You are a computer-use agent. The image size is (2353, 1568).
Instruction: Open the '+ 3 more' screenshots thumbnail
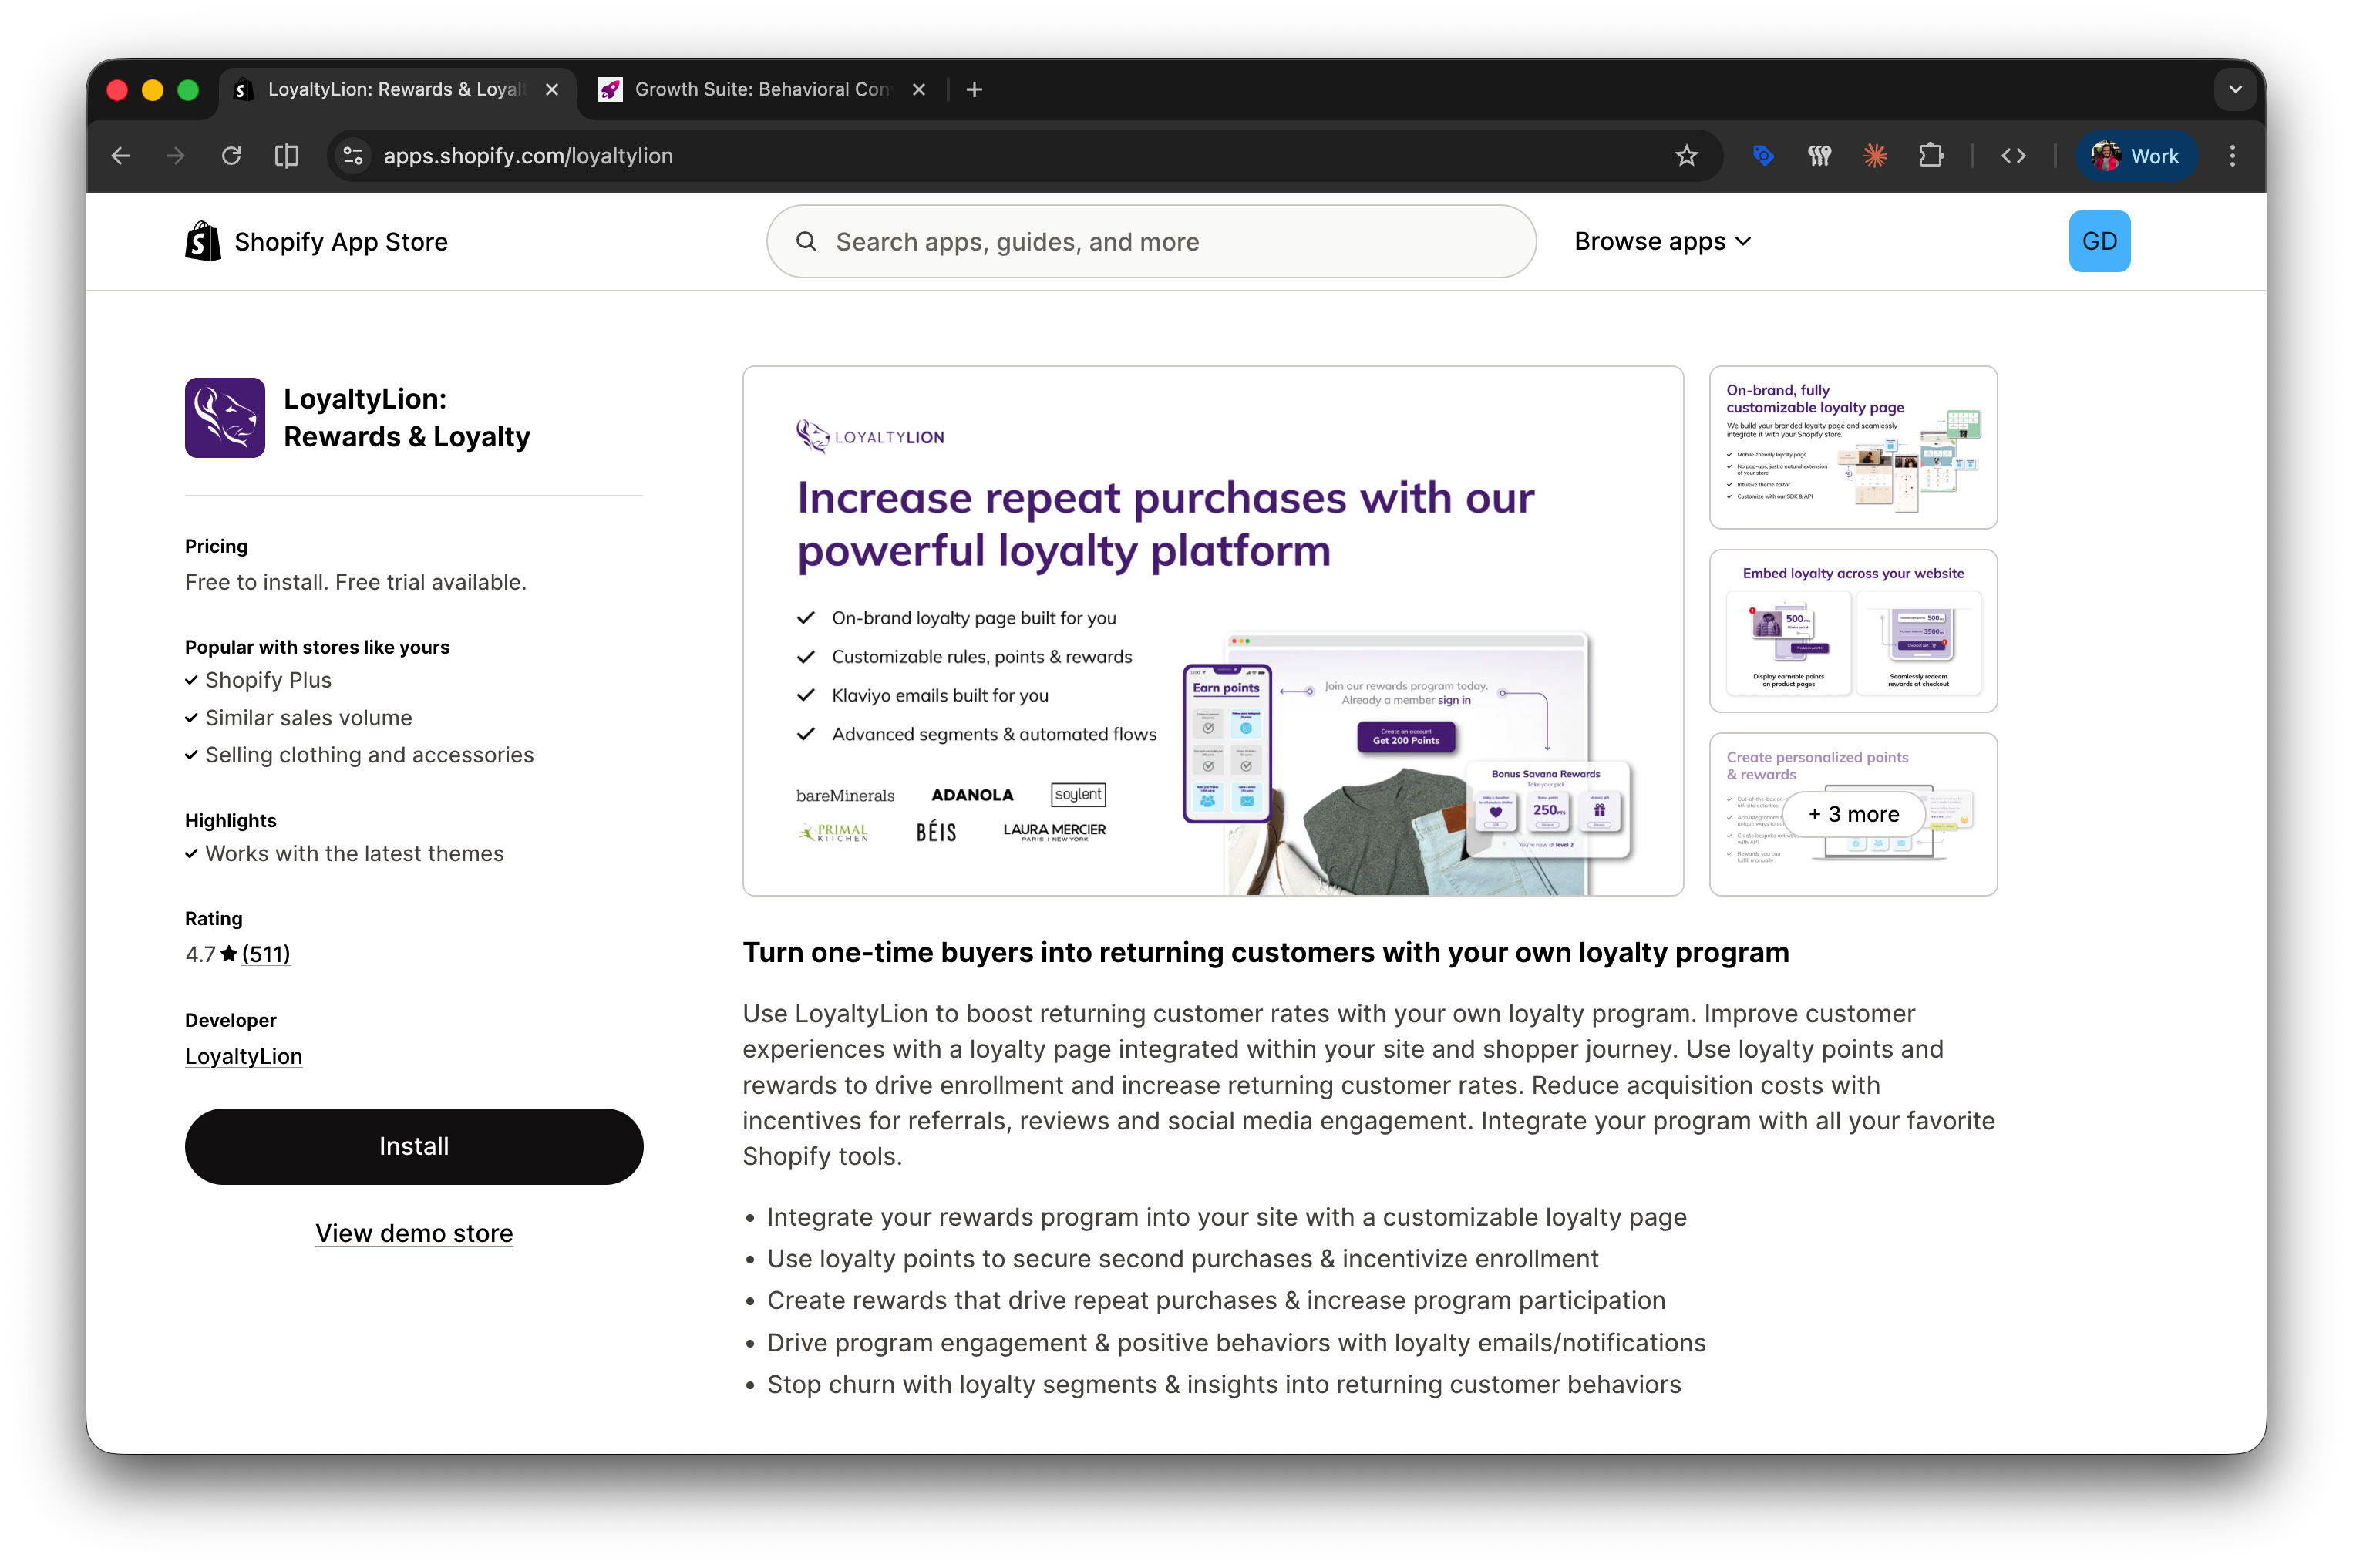[1853, 814]
